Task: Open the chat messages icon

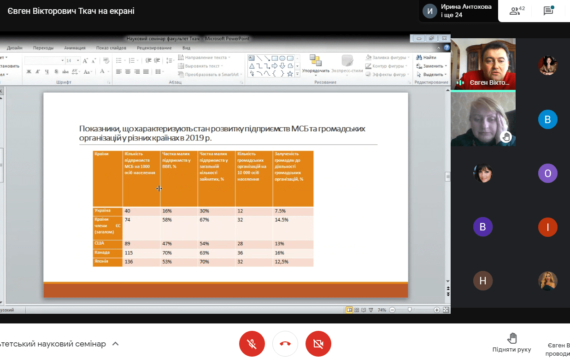Action: pos(548,11)
